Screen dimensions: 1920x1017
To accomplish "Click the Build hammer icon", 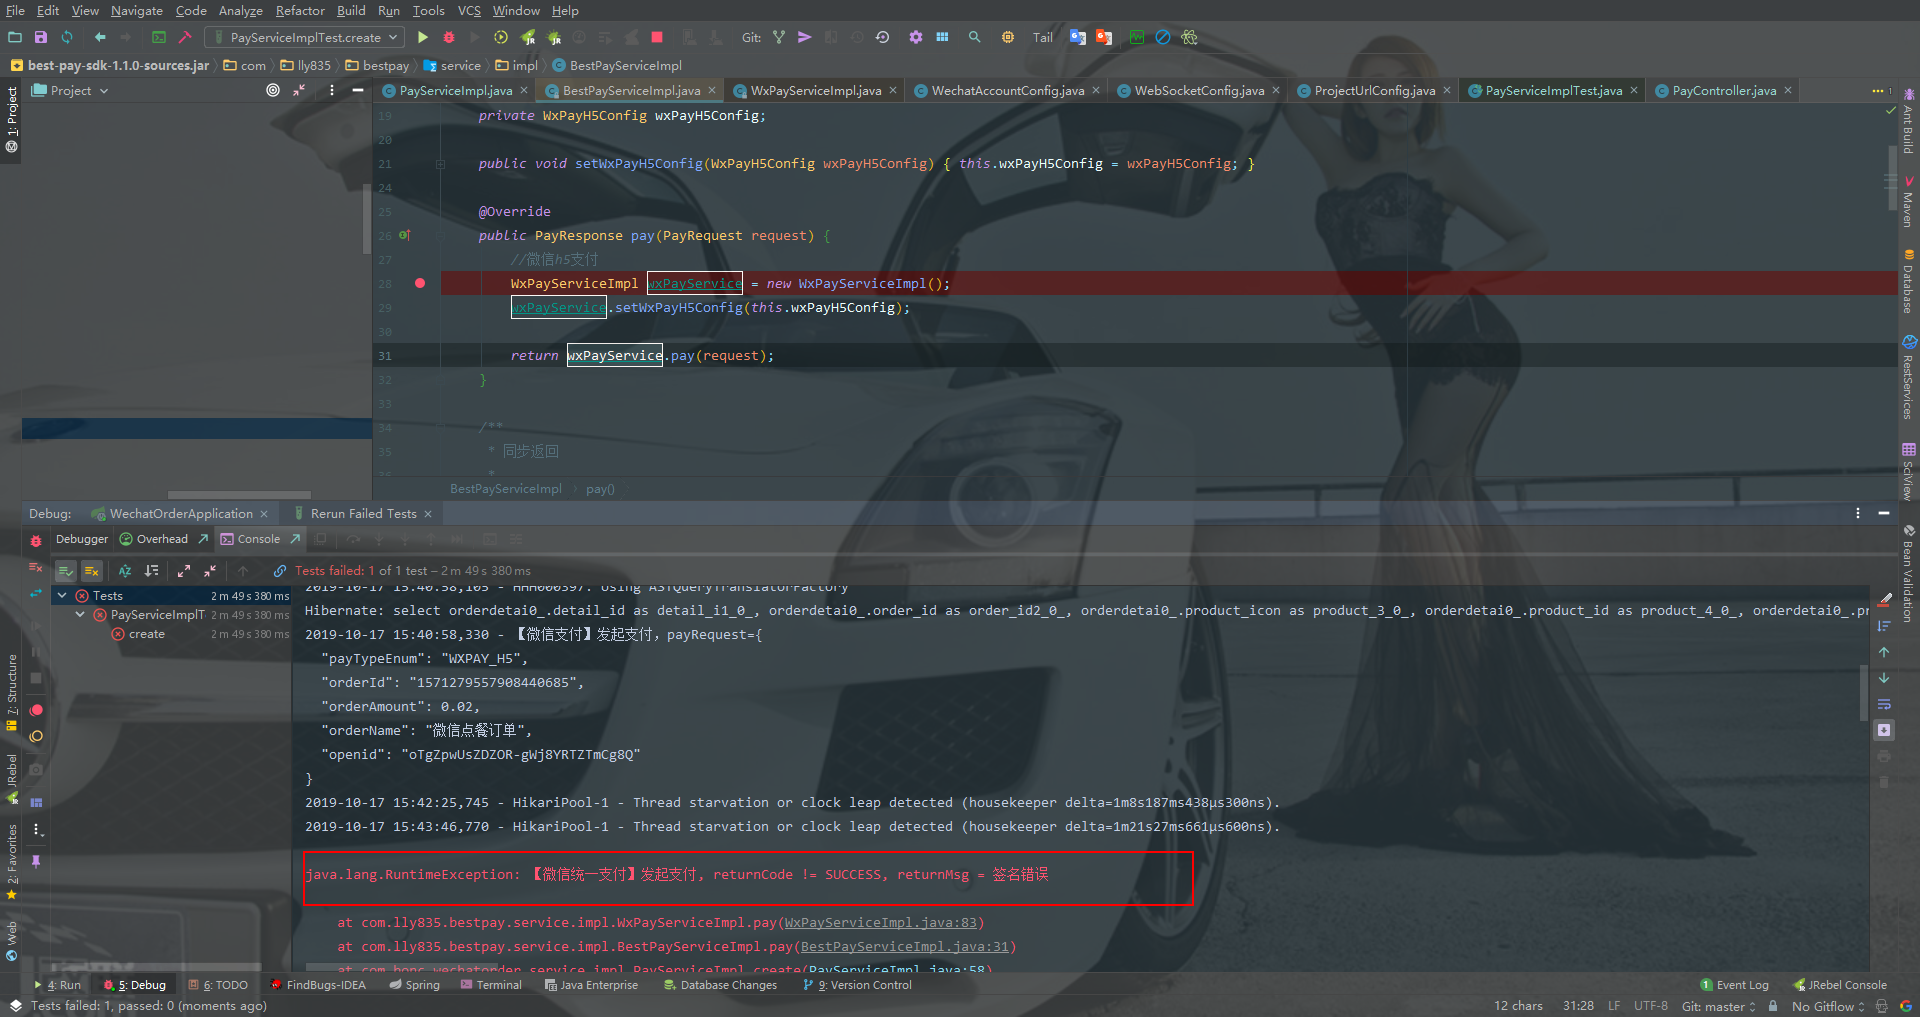I will 185,37.
